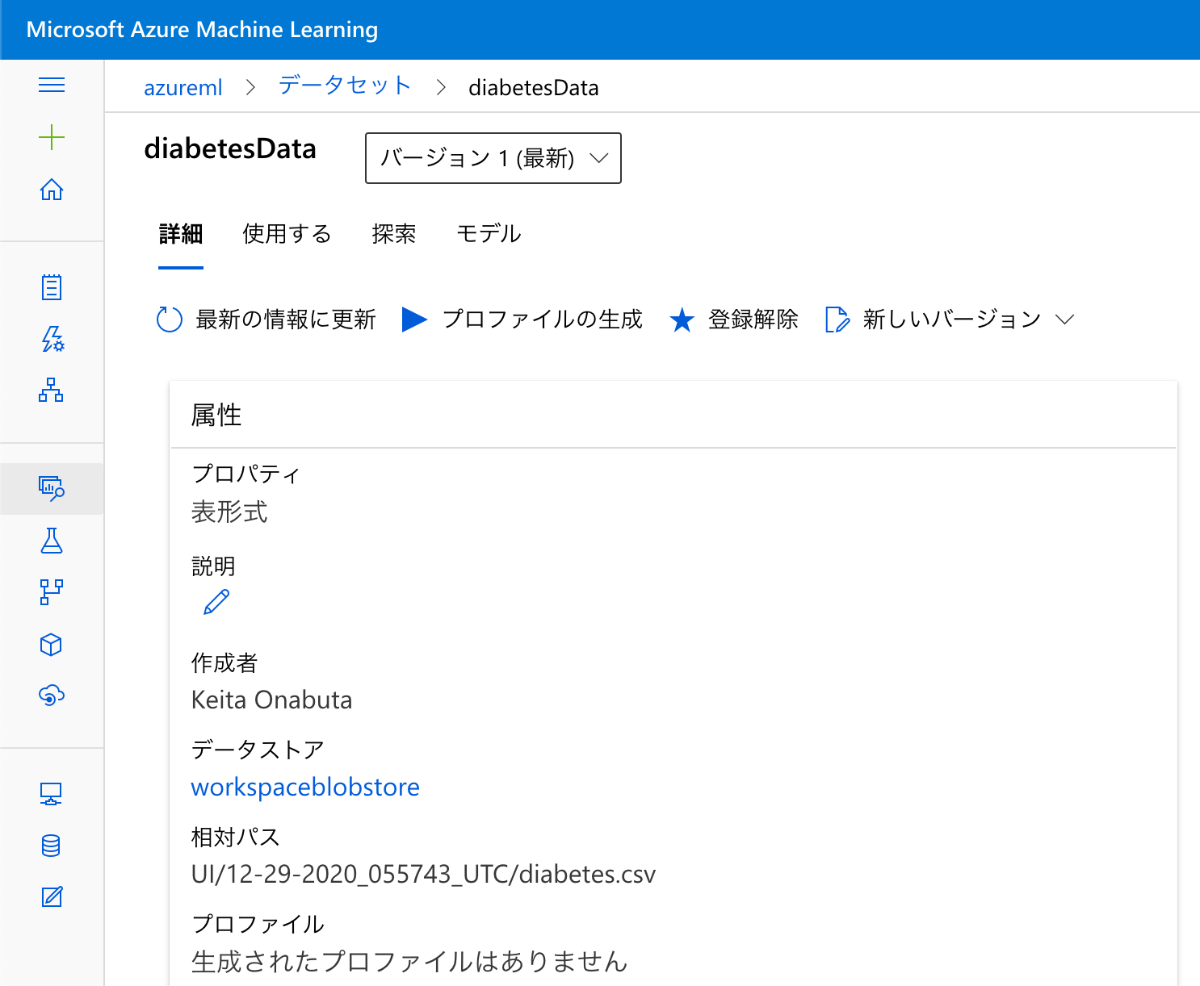This screenshot has width=1200, height=986.
Task: Click the diabetesData breadcrumb text
Action: click(x=534, y=87)
